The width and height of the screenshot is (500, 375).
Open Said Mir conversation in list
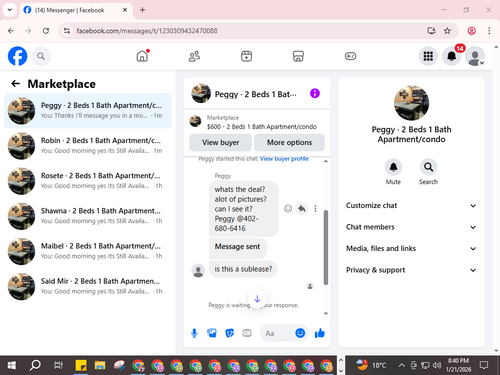(88, 286)
